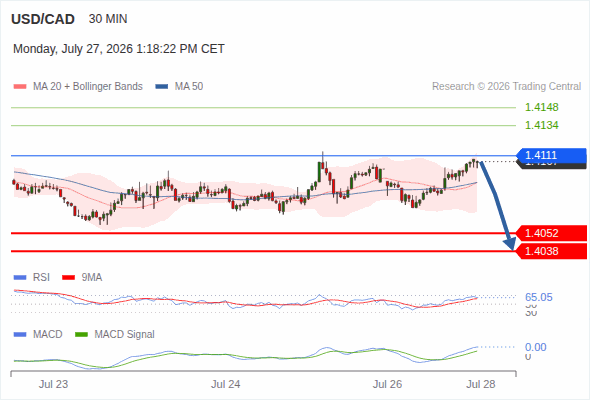
Task: Select the 1.4148 resistance level label
Action: (x=542, y=107)
